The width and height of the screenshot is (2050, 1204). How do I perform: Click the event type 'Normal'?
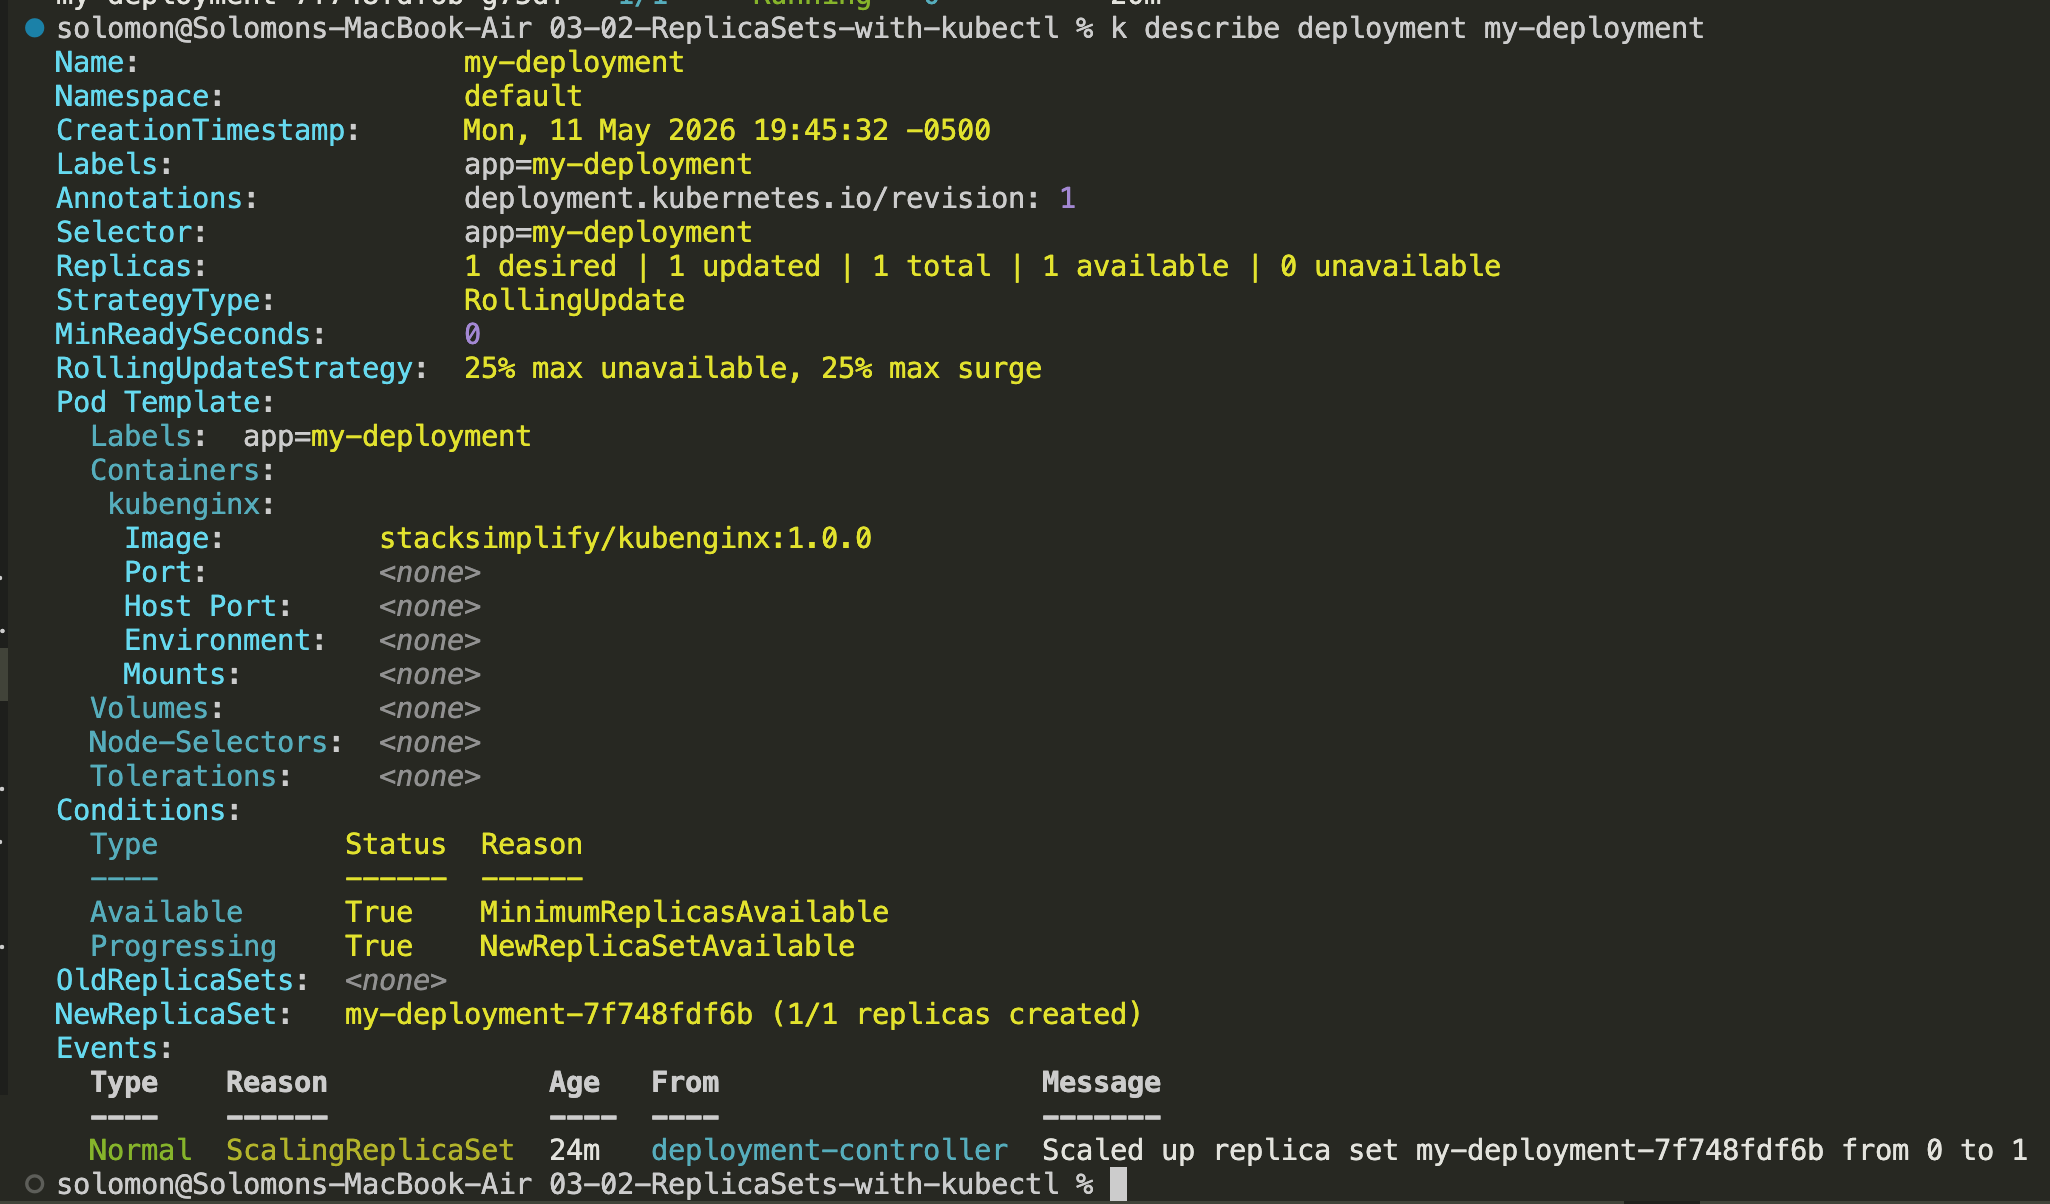click(x=140, y=1150)
